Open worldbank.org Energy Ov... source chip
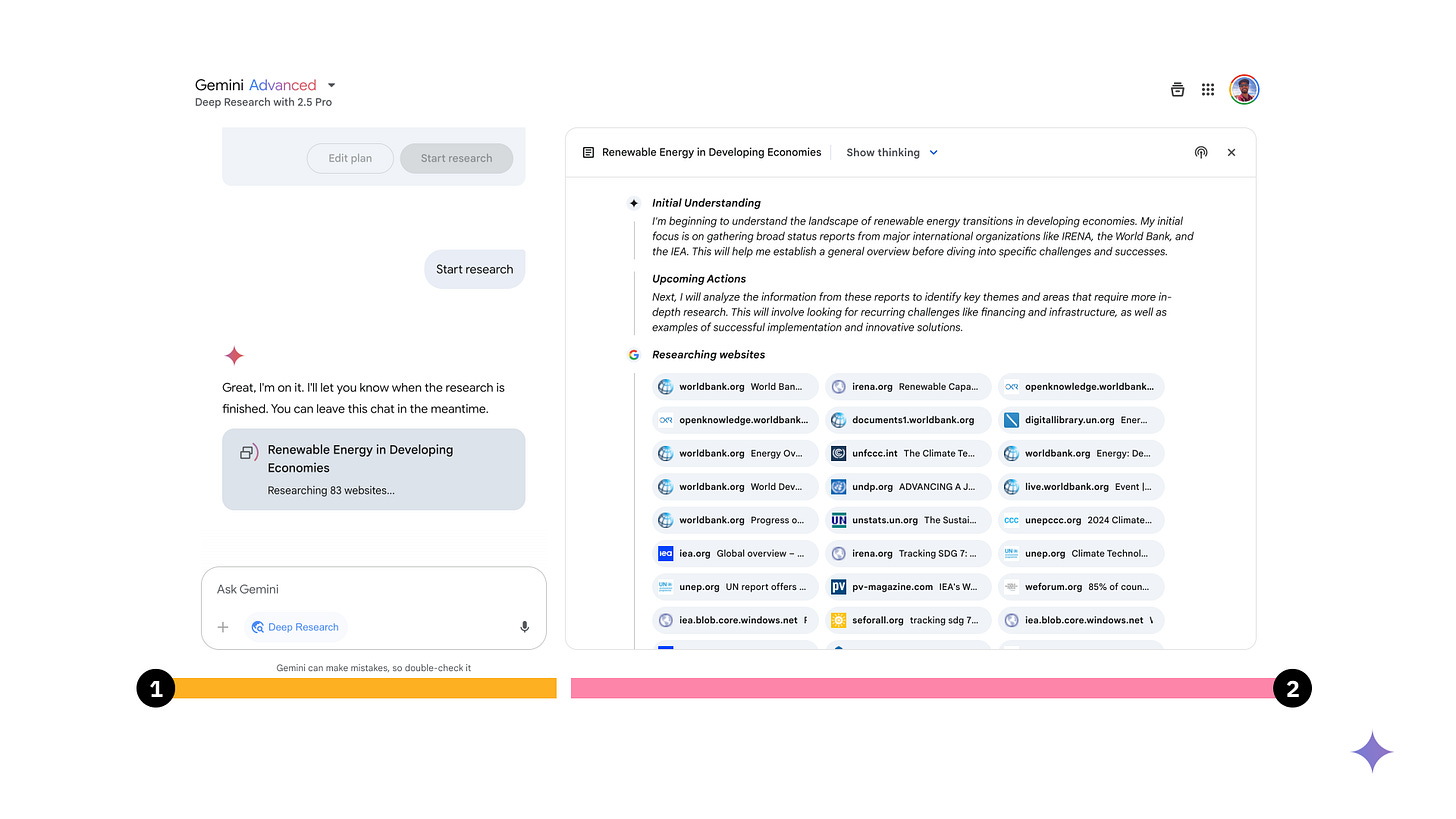 [x=735, y=453]
